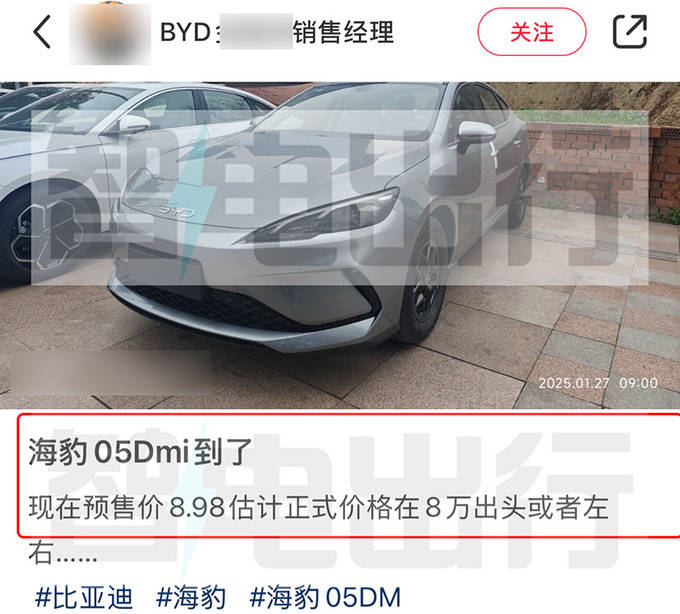Click the BYD logo on the car hood

[x=175, y=211]
